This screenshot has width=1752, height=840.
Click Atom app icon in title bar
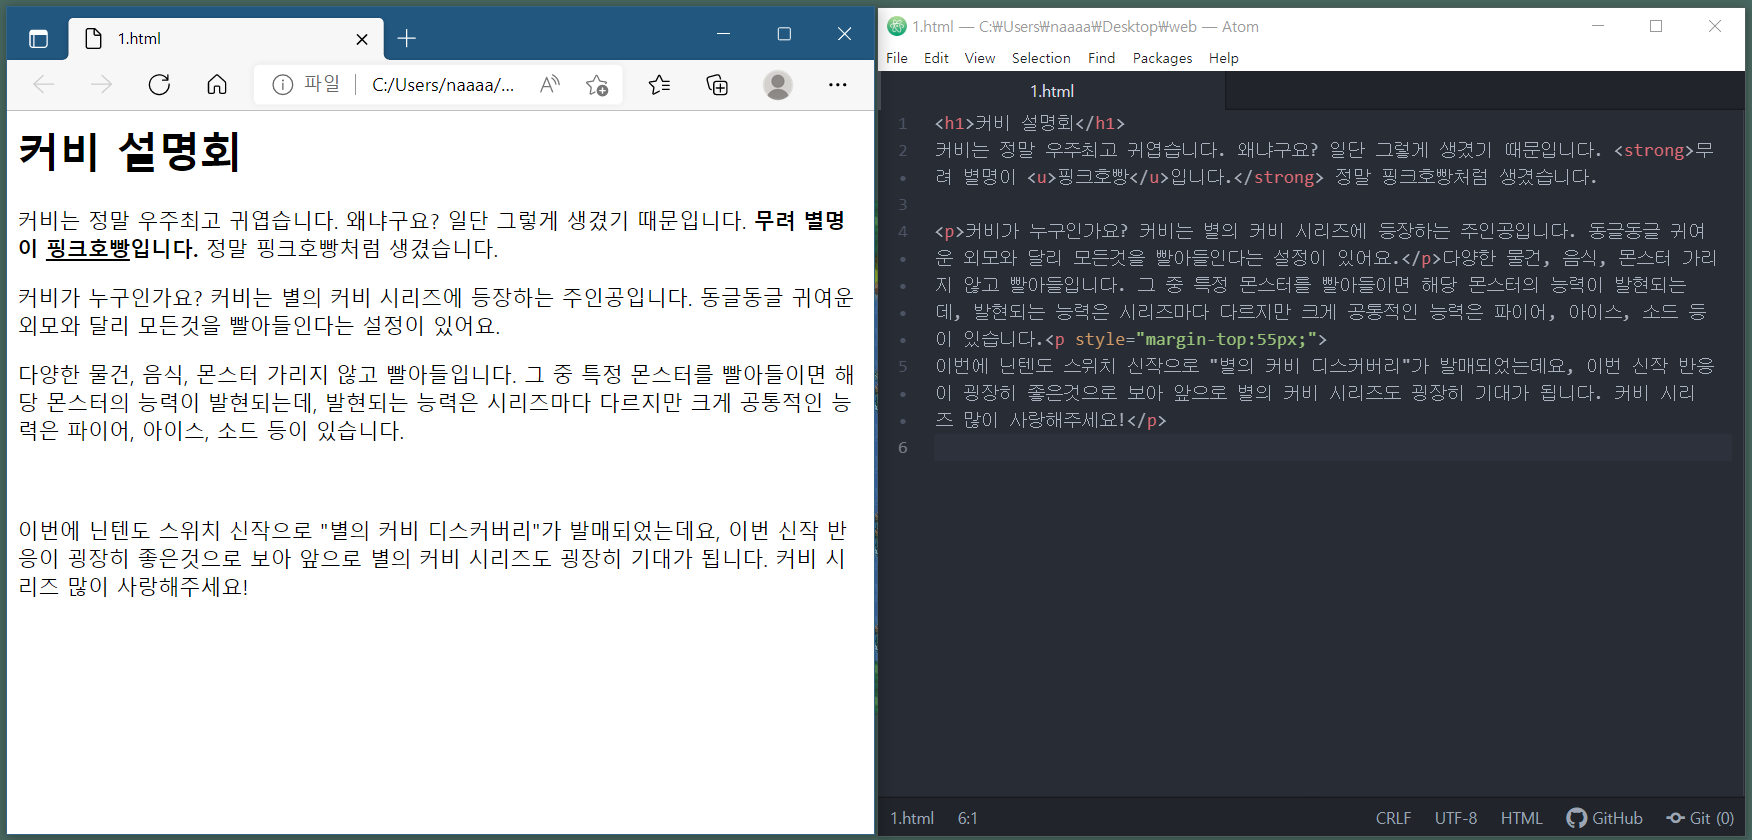pyautogui.click(x=897, y=26)
